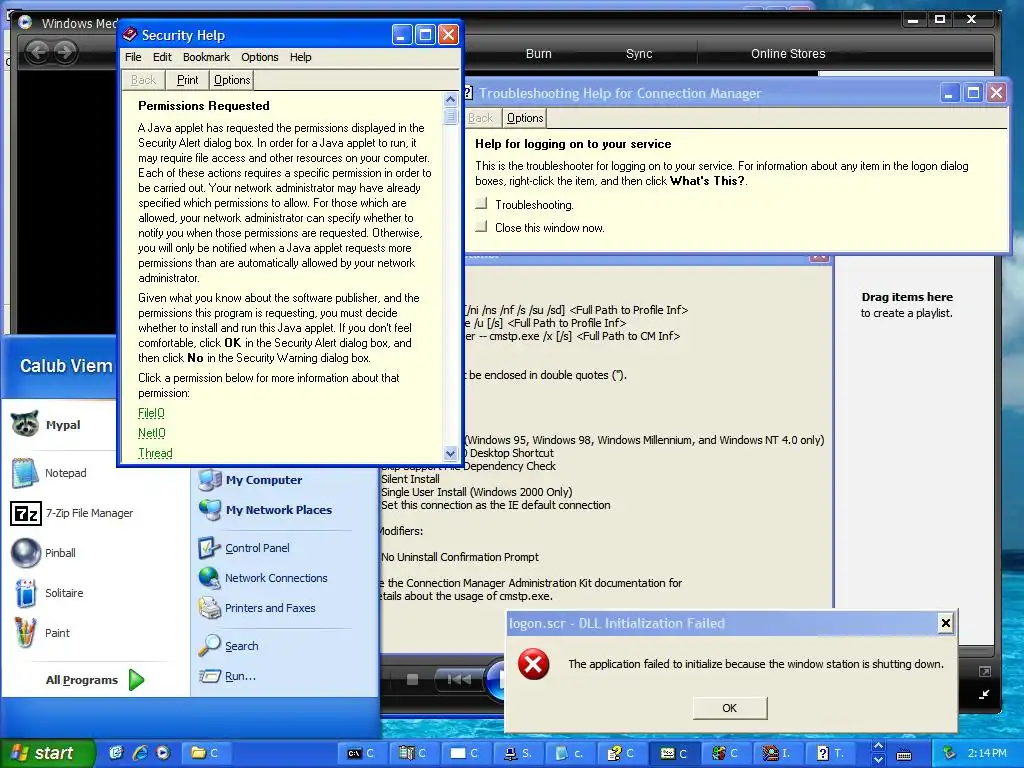The height and width of the screenshot is (768, 1024).
Task: Click Print button in Security Help
Action: point(187,80)
